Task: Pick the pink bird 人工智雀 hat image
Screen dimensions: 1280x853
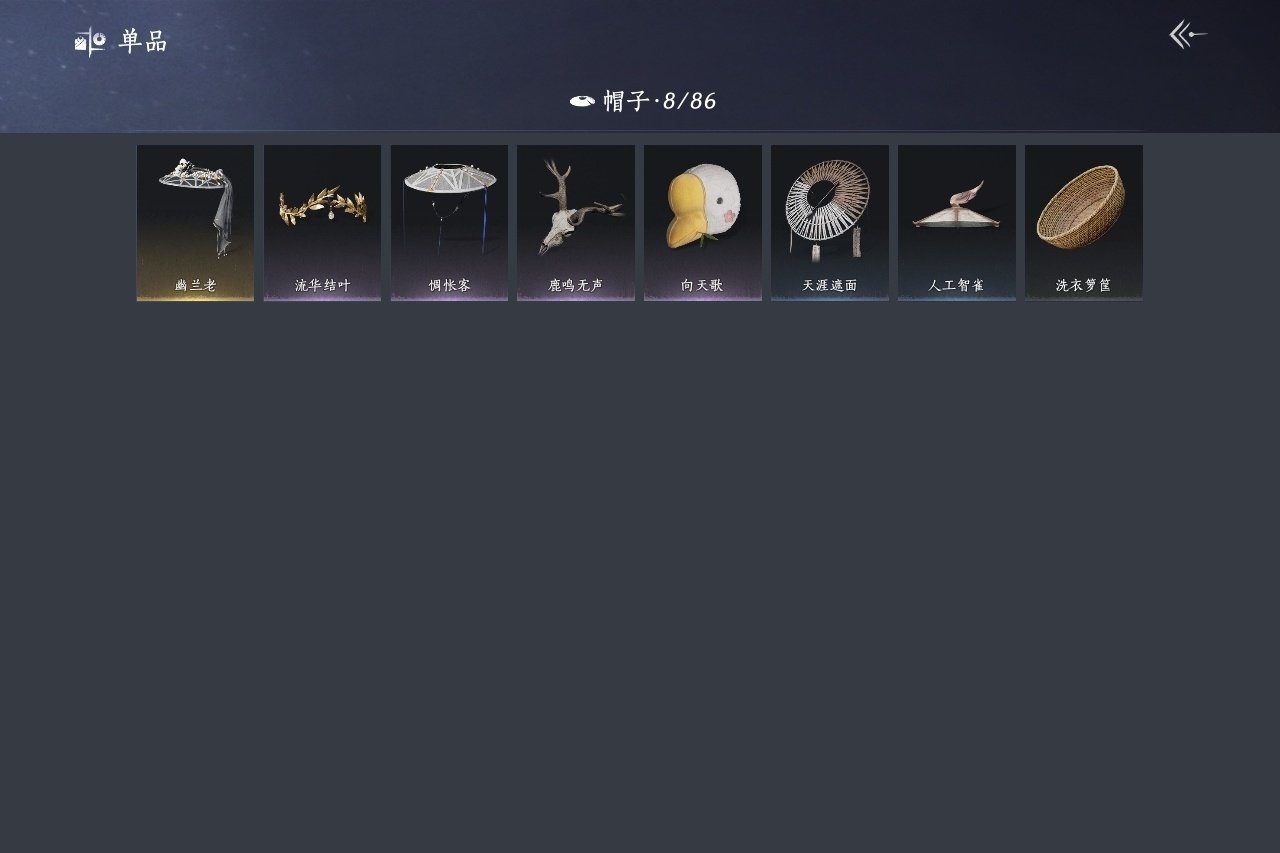Action: pyautogui.click(x=956, y=205)
